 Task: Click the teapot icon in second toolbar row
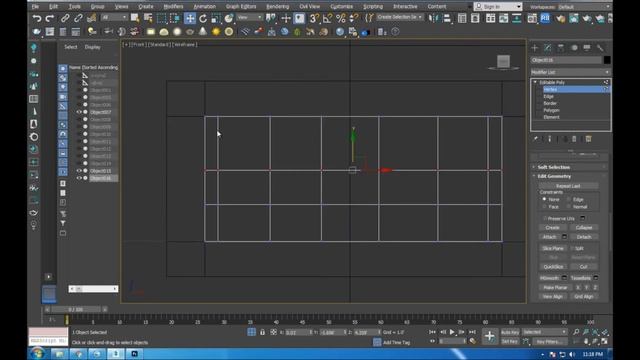pyautogui.click(x=36, y=31)
